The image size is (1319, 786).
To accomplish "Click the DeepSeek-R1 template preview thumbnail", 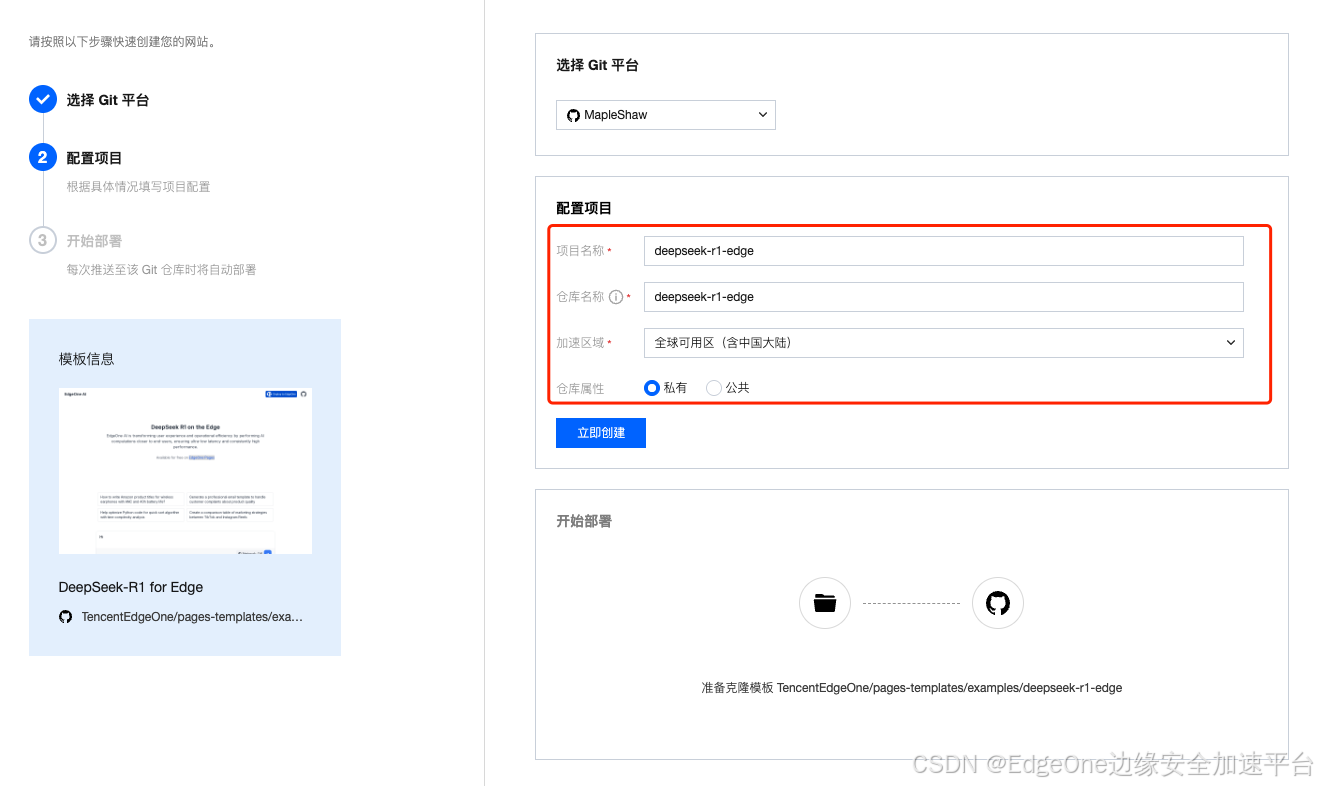I will 185,471.
